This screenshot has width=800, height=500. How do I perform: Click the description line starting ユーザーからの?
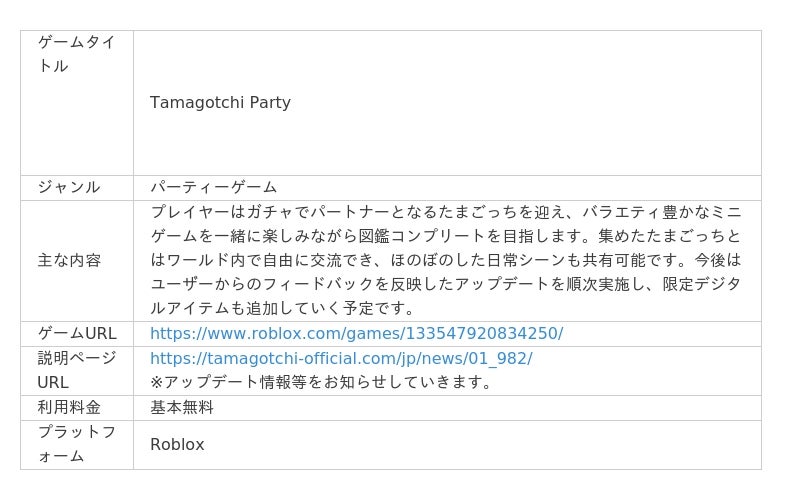tap(445, 284)
